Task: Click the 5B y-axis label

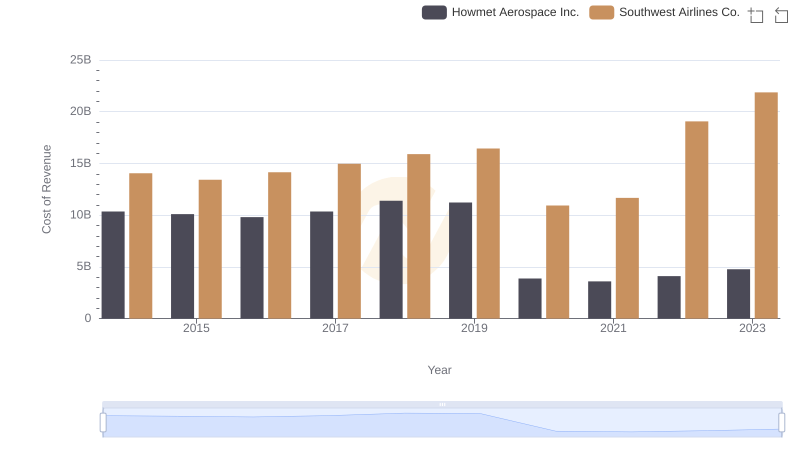Action: point(84,266)
